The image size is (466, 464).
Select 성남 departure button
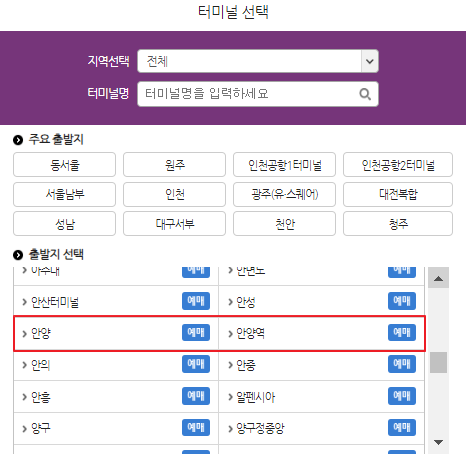tap(64, 224)
